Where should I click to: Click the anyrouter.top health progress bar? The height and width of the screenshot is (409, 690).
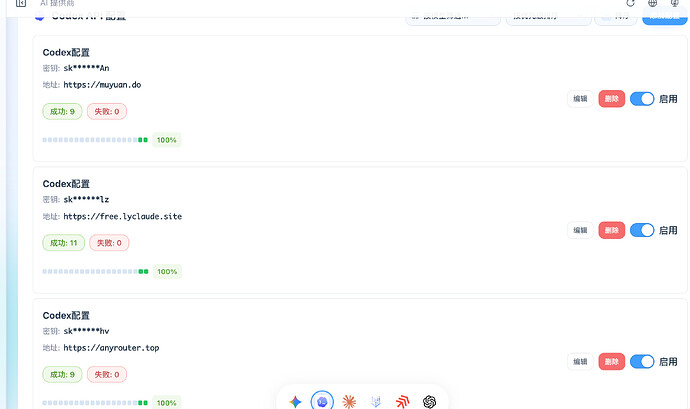tap(95, 403)
